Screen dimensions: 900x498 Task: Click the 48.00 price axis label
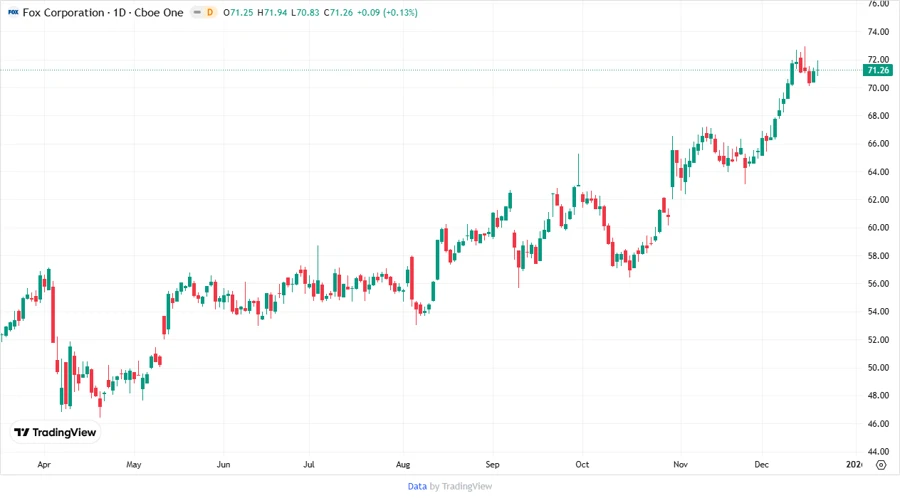click(x=878, y=395)
